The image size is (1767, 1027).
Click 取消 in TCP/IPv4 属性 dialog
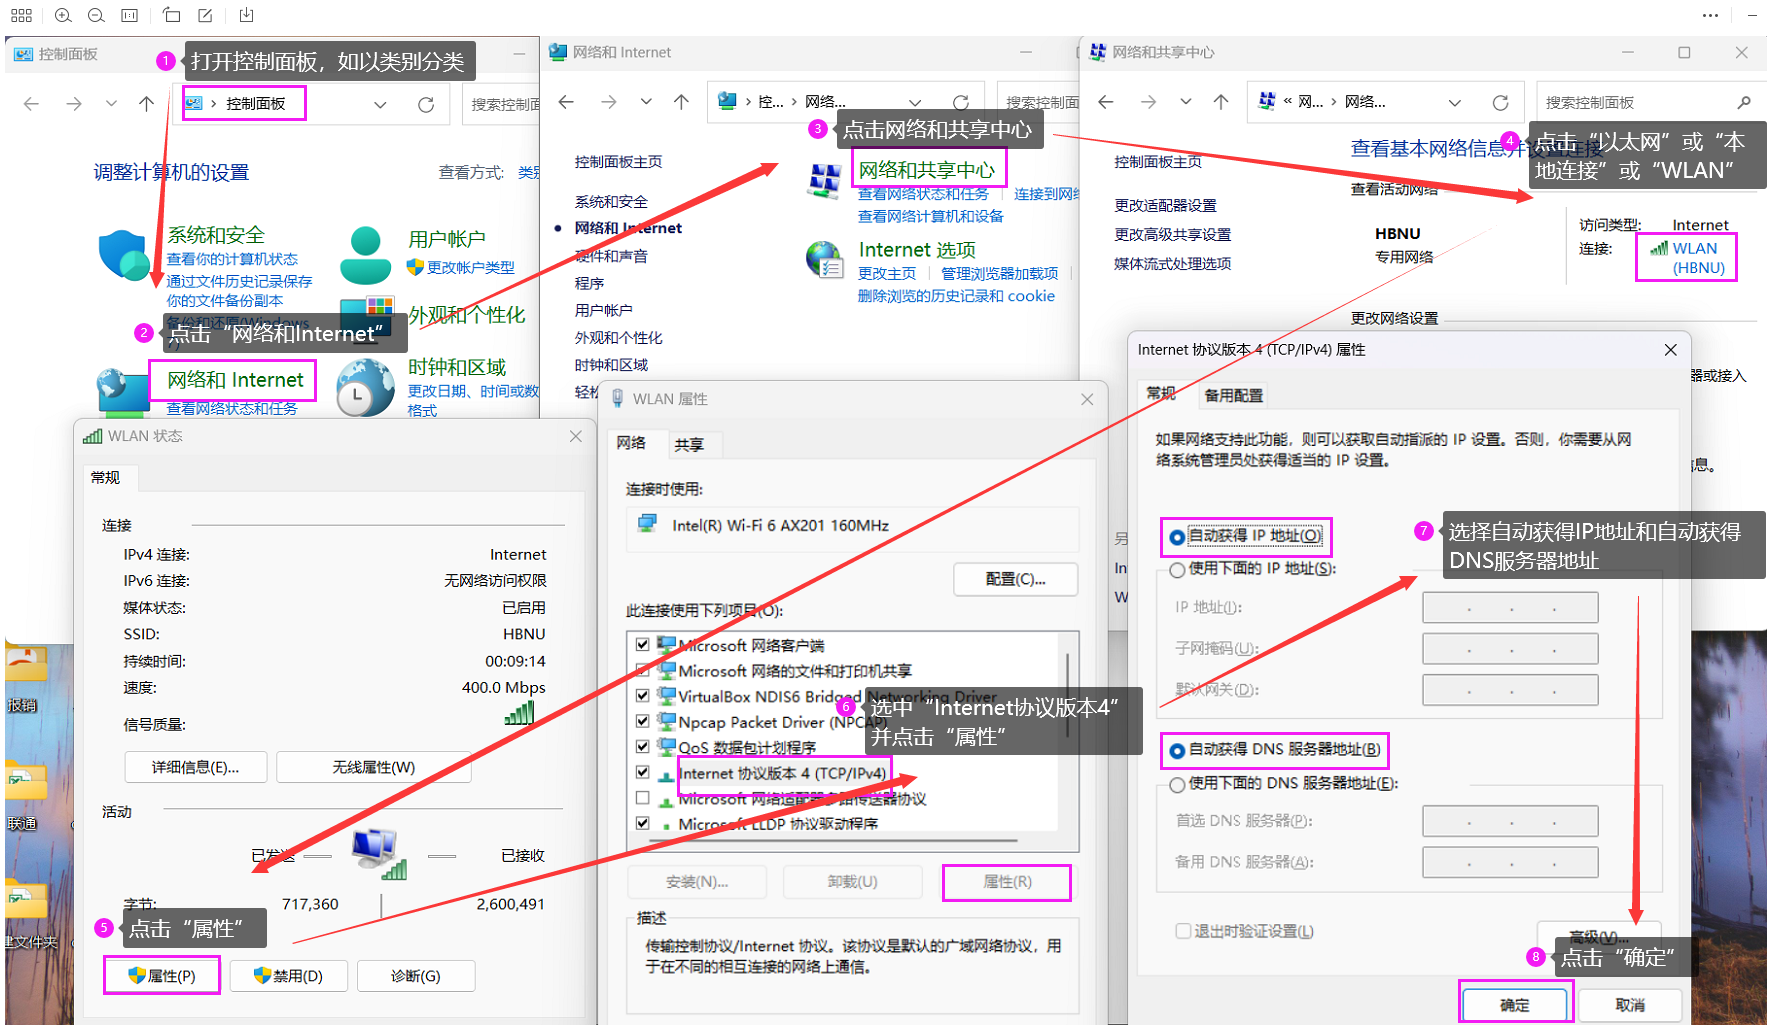(x=1630, y=1005)
